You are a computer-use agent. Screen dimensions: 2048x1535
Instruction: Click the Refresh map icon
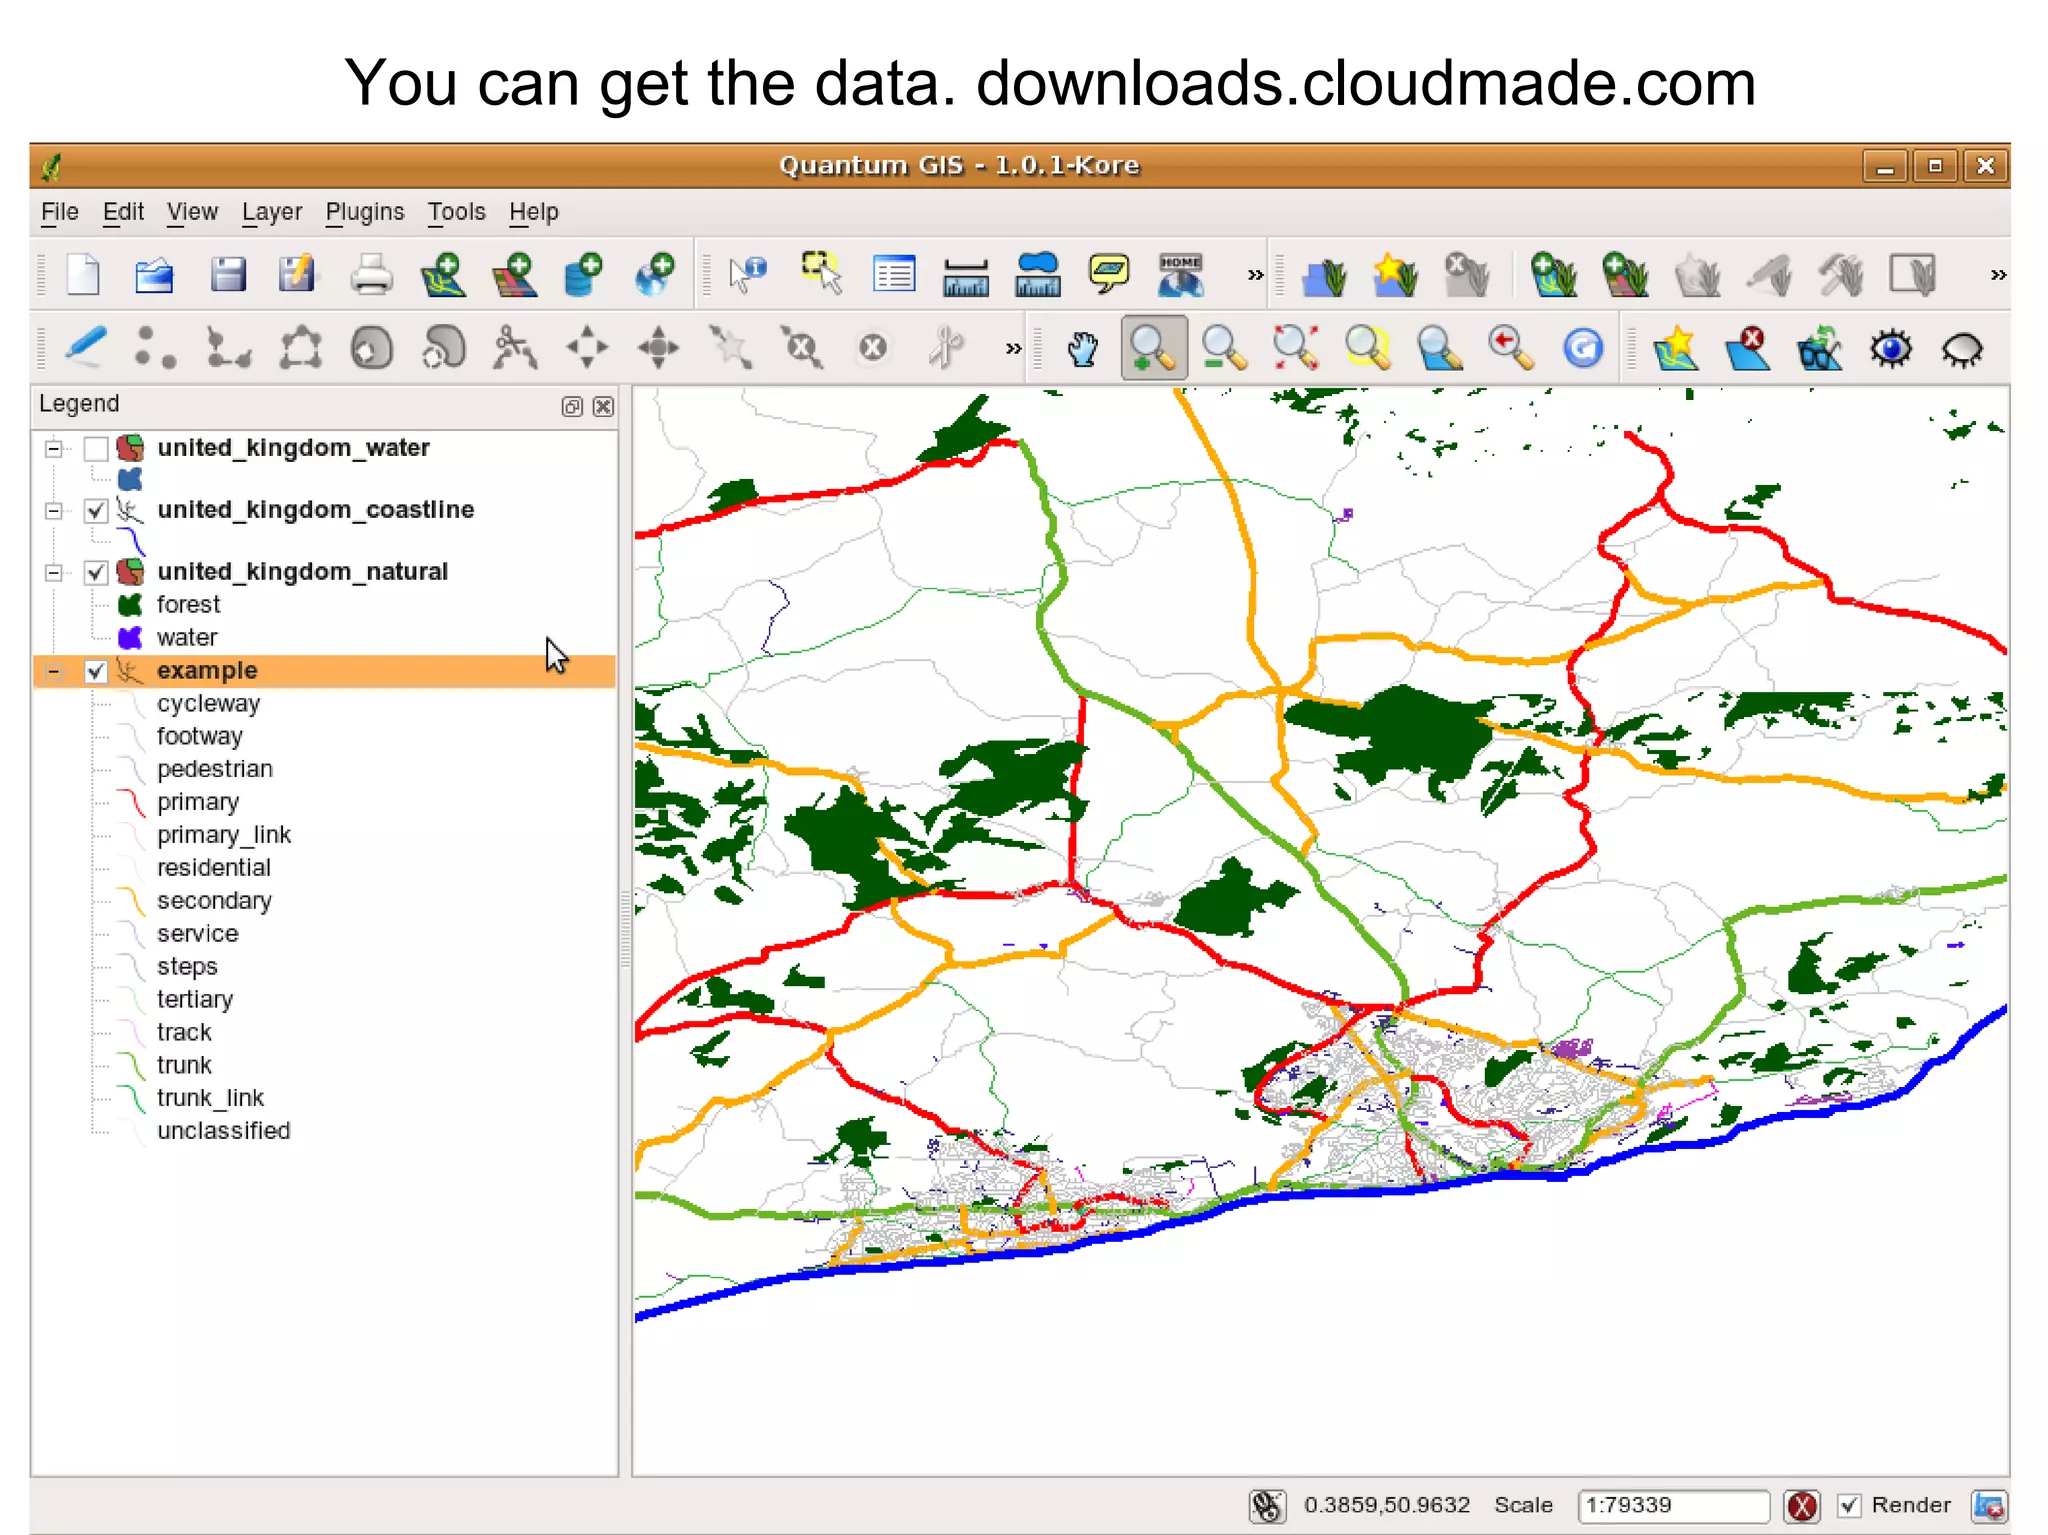pos(1583,349)
